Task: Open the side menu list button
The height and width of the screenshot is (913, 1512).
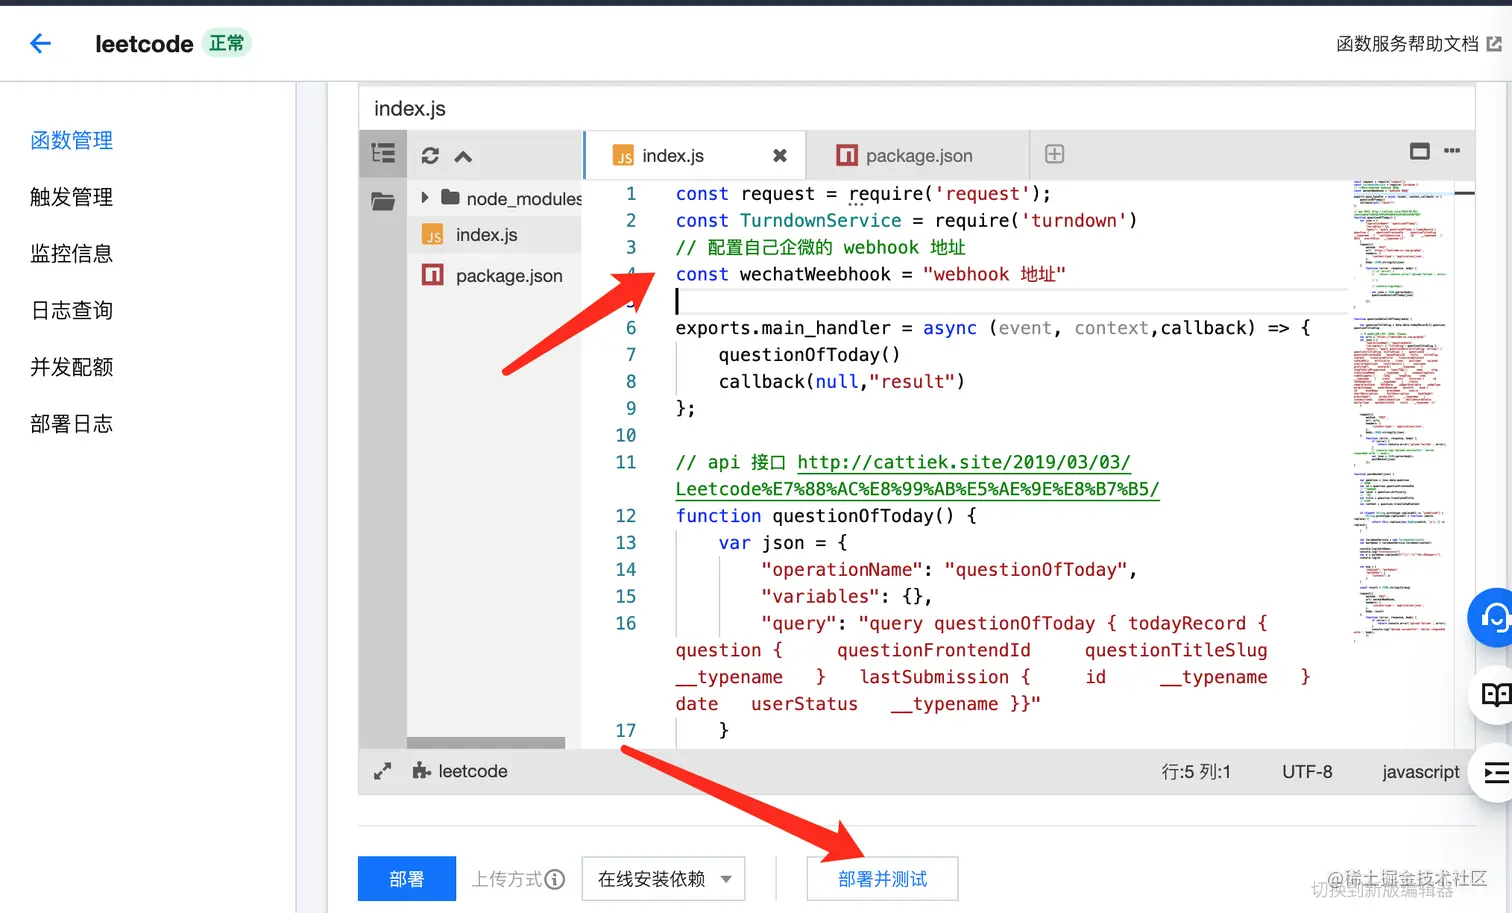Action: click(1493, 772)
